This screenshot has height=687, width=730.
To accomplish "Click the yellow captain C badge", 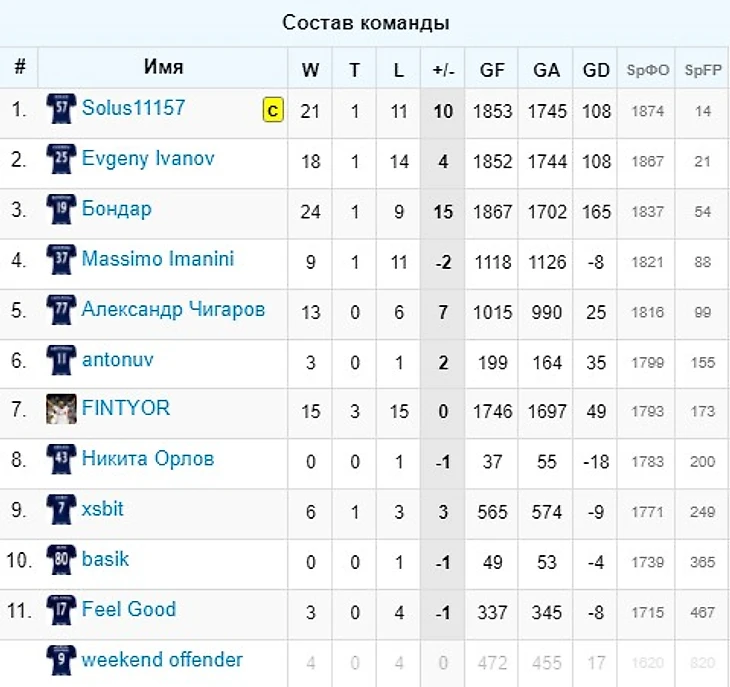I will click(x=273, y=110).
